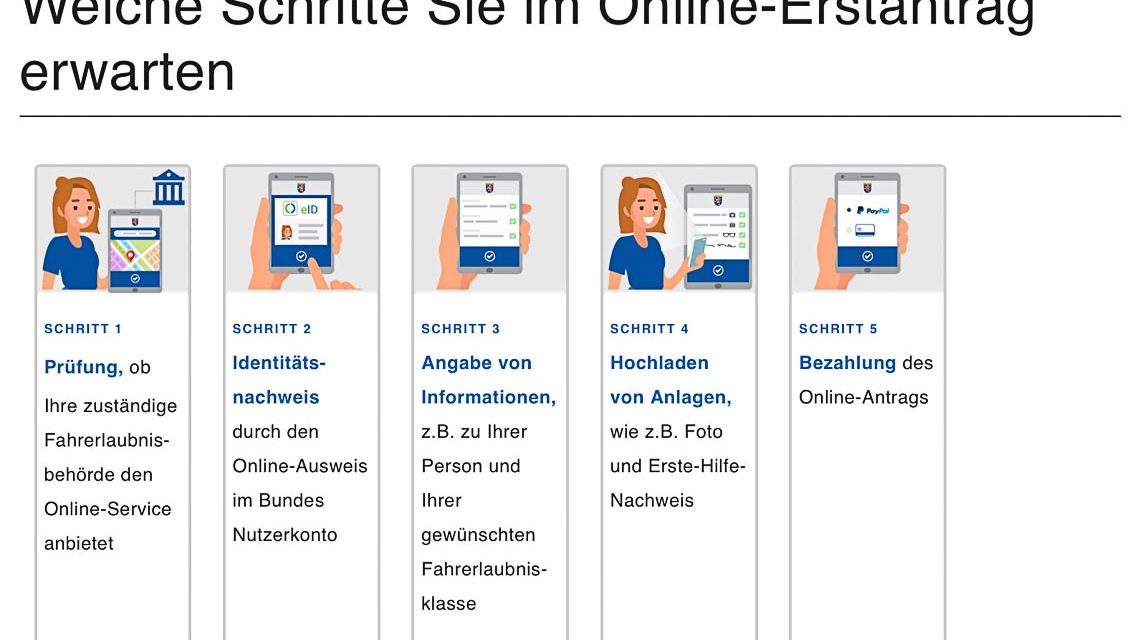Click the camera icon on the Schritt 4 tablet
Screen dimensions: 1140x640
[732, 215]
